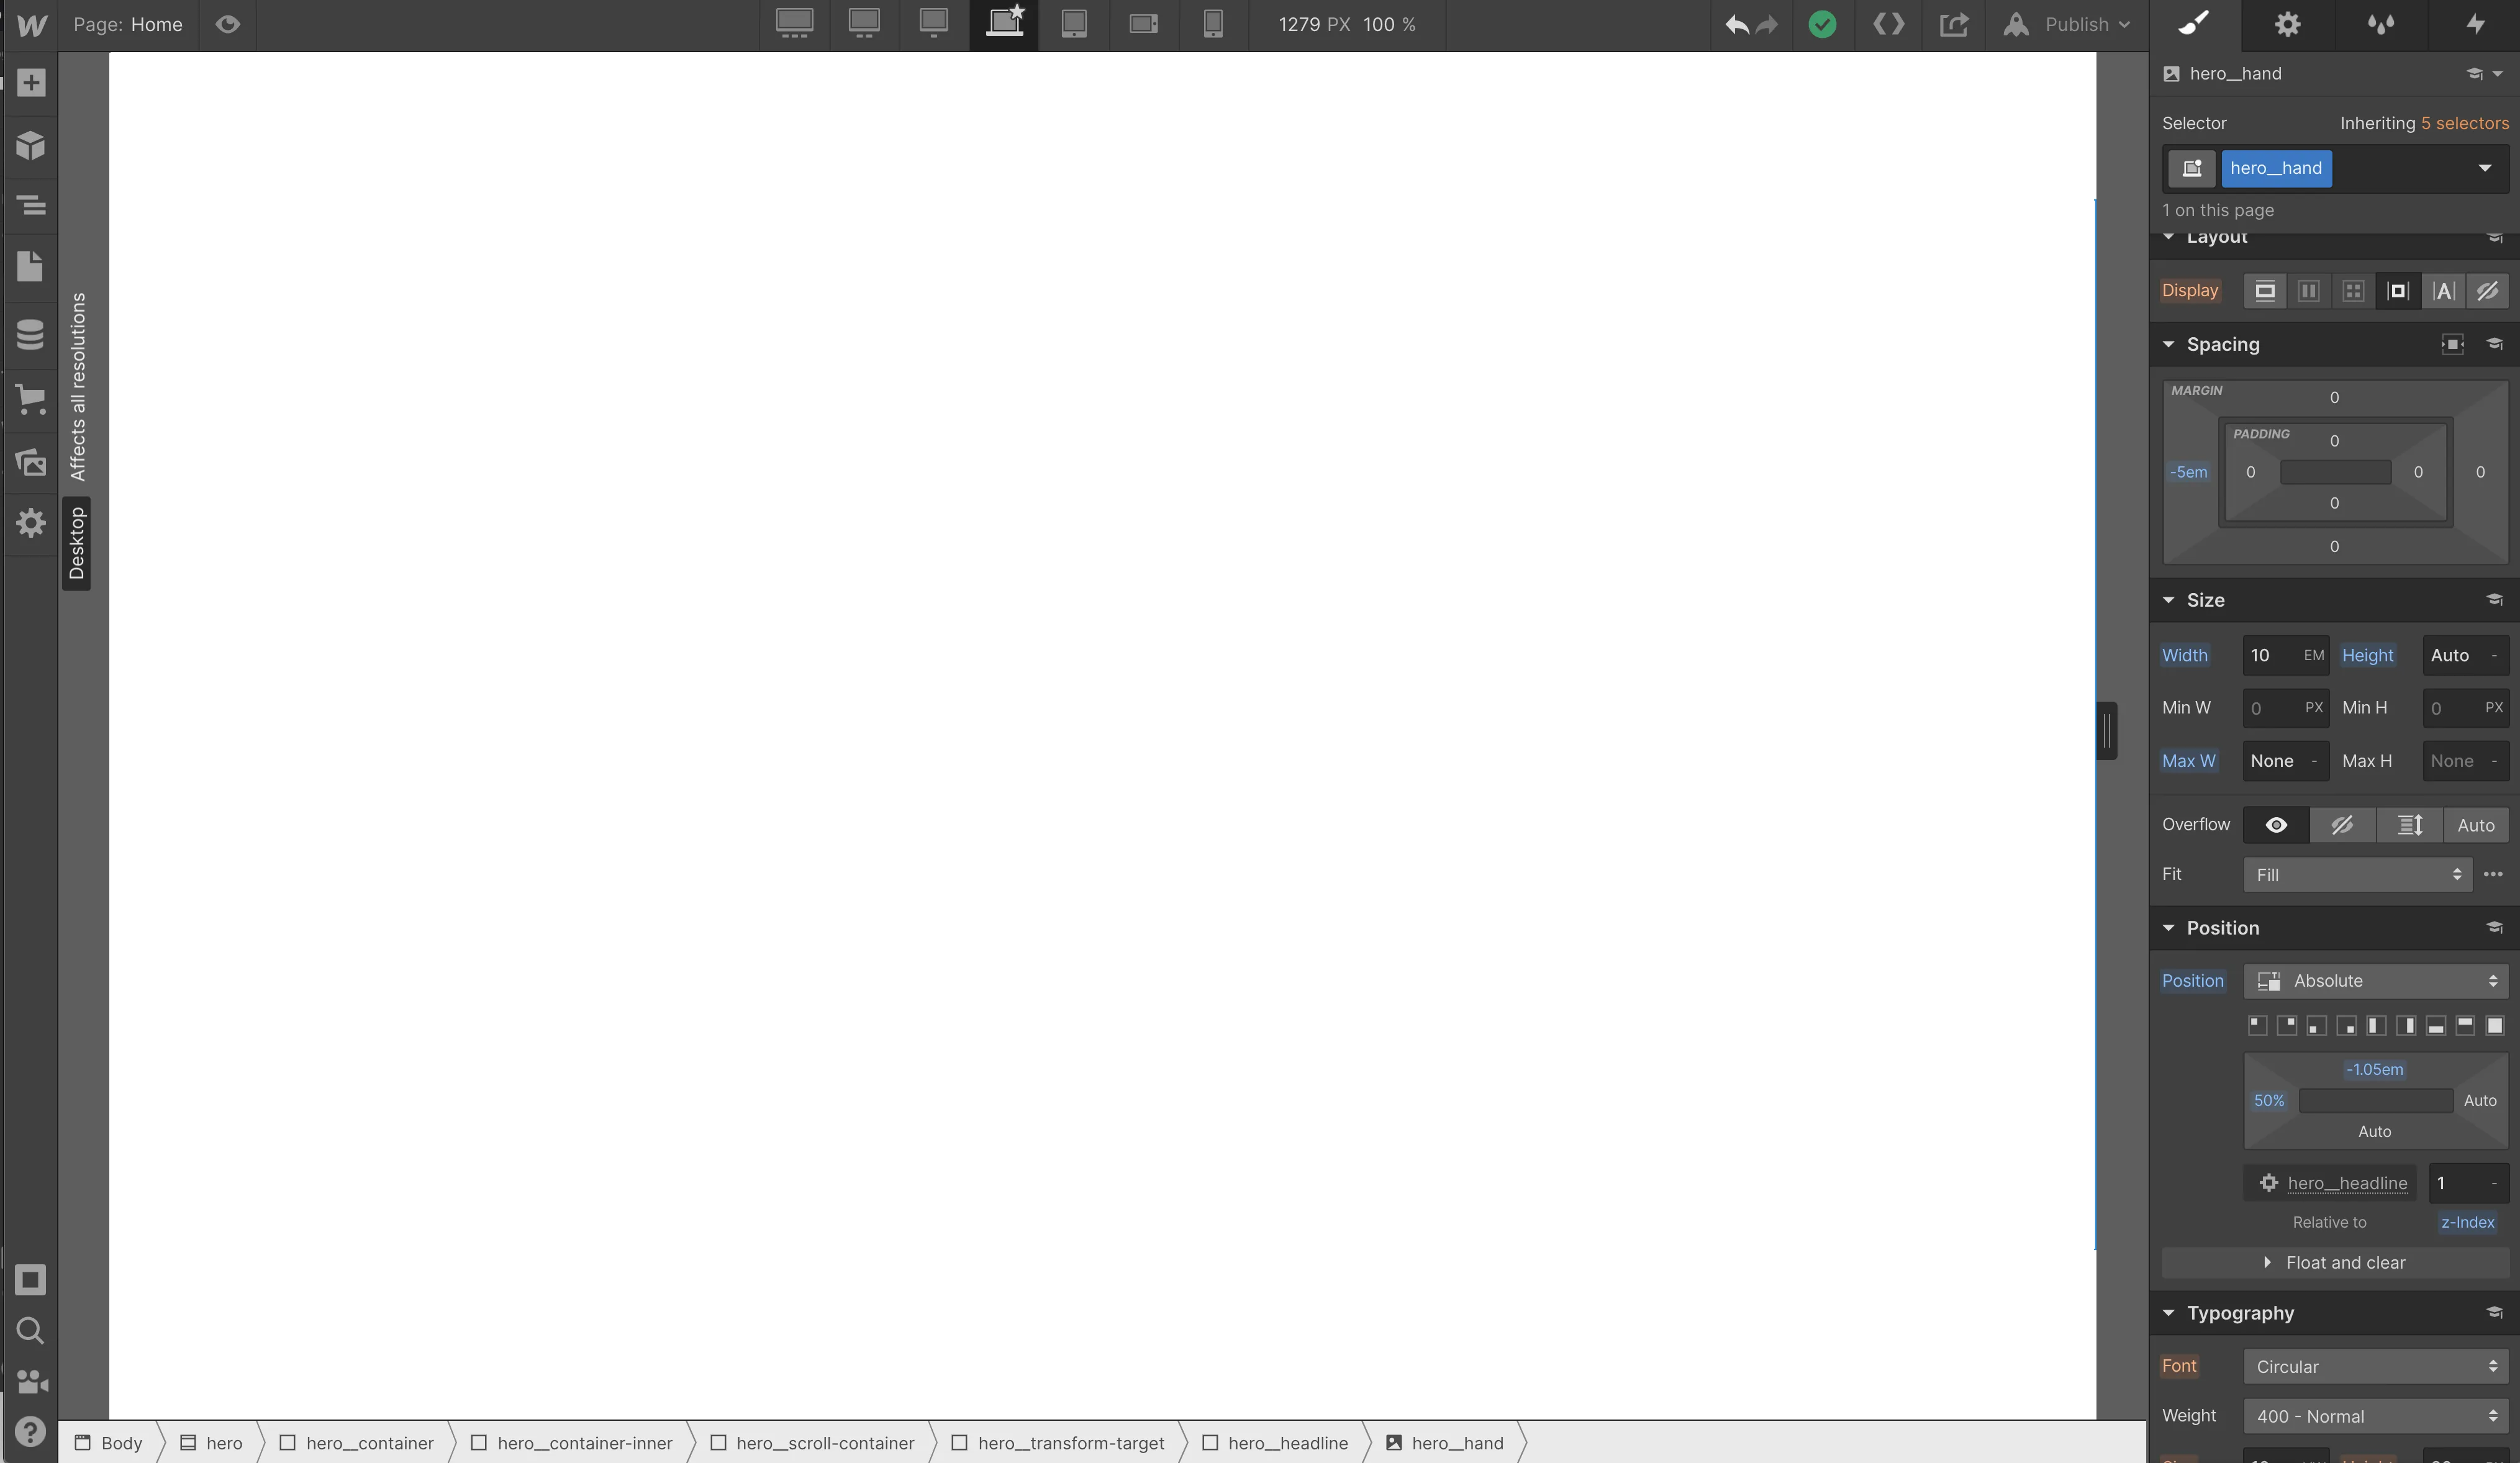
Task: Open the Ecommerce cart panel
Action: click(30, 400)
